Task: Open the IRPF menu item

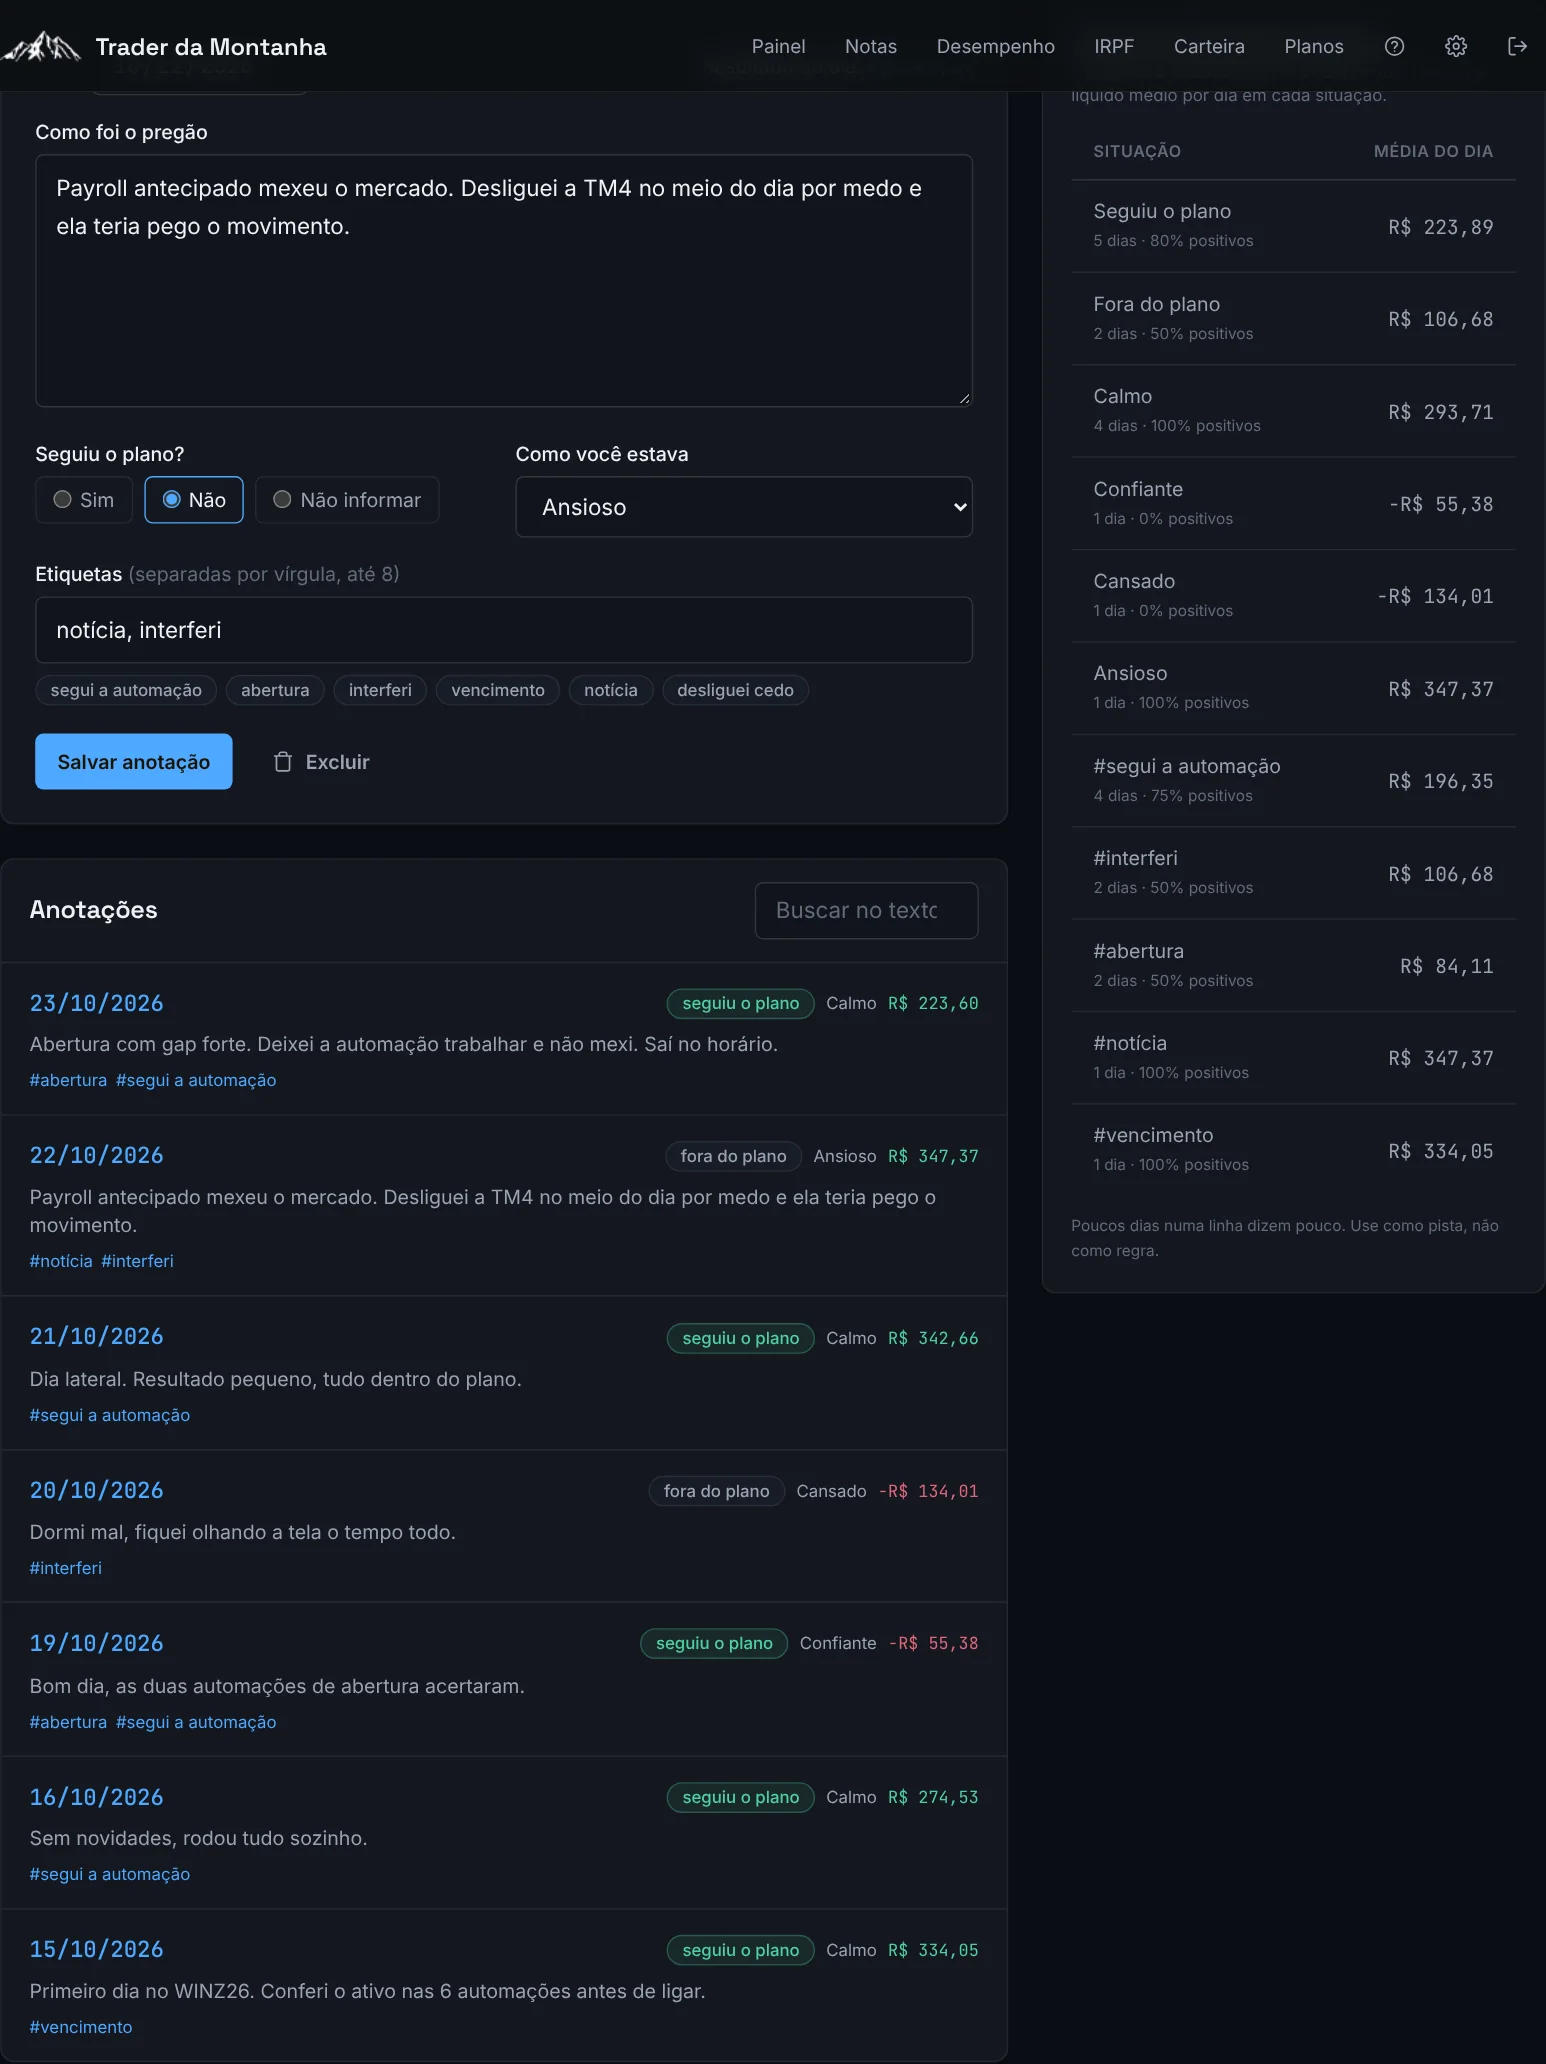Action: 1114,46
